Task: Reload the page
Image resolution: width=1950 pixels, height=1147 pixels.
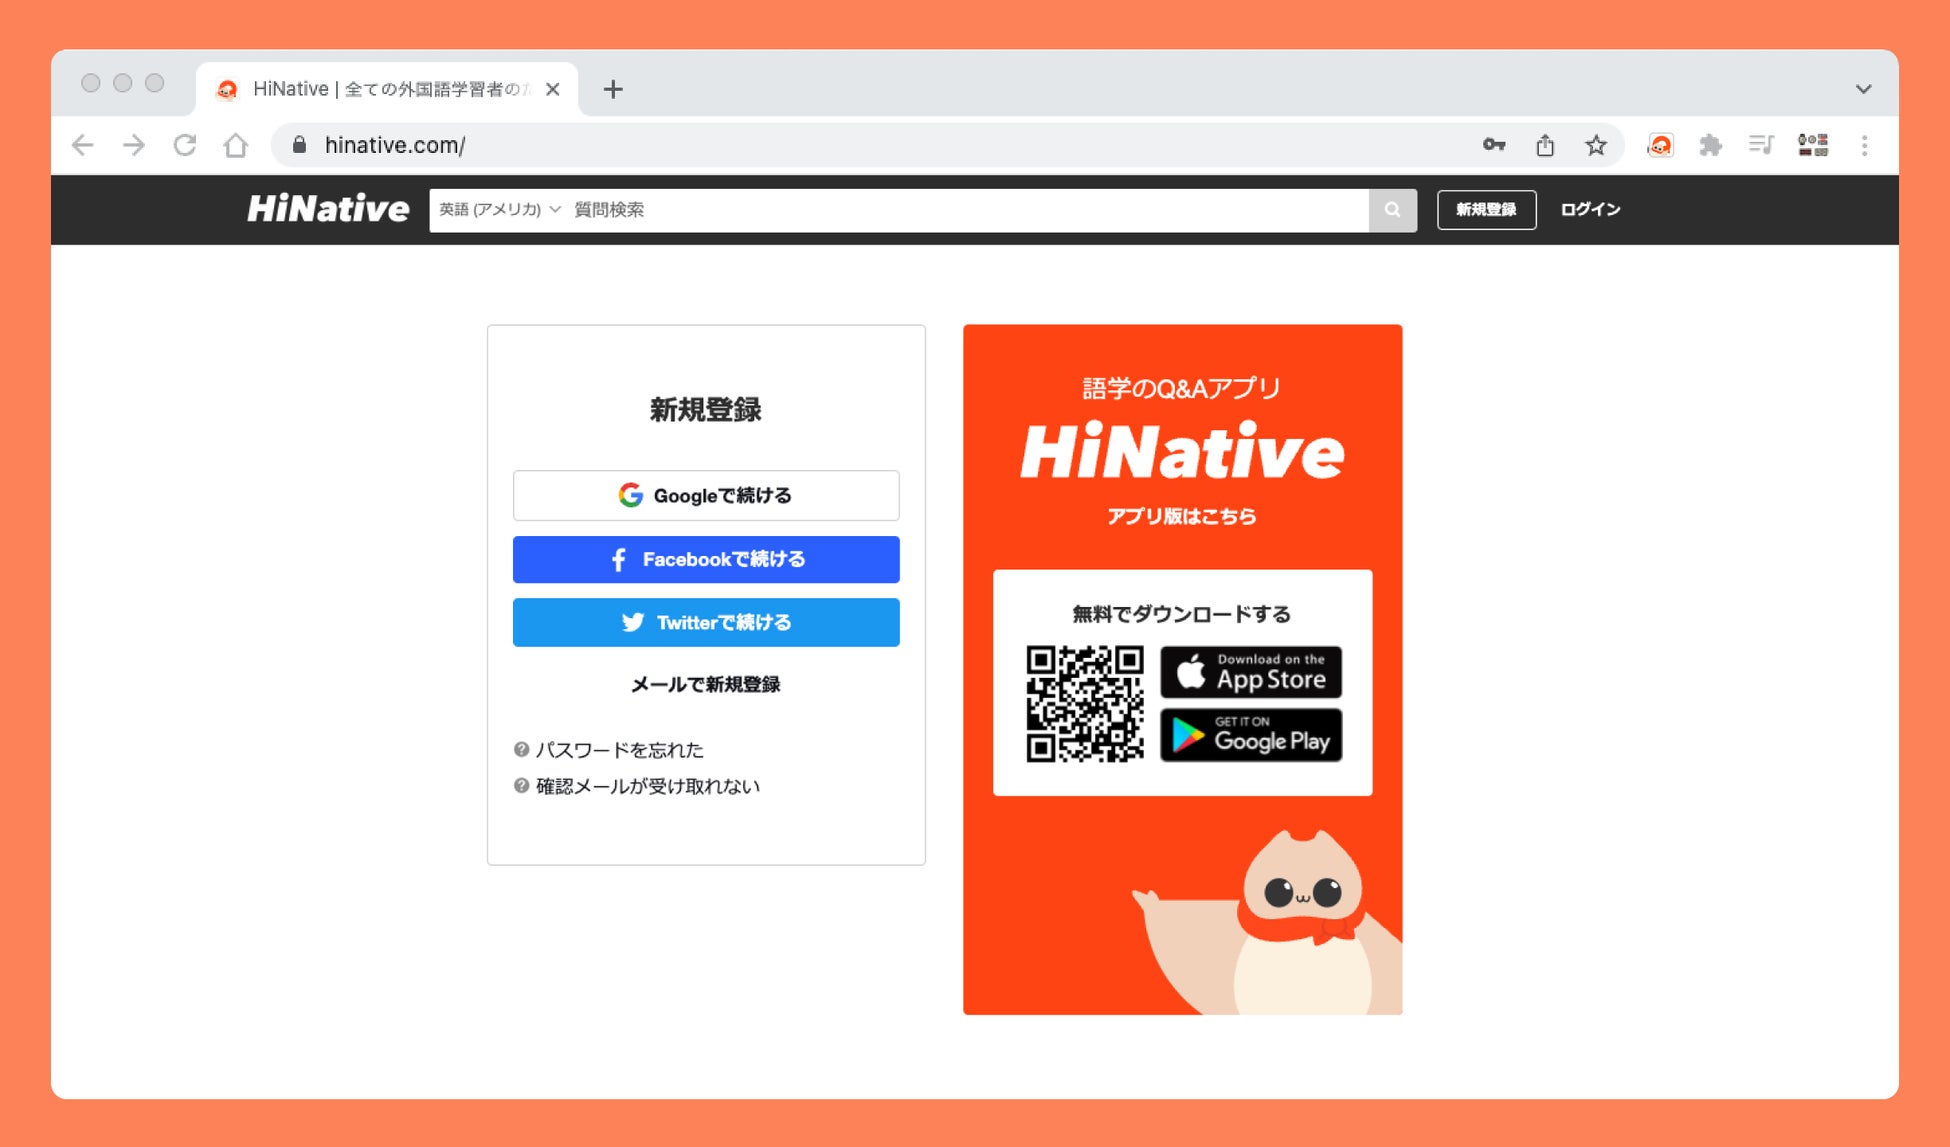Action: (185, 146)
